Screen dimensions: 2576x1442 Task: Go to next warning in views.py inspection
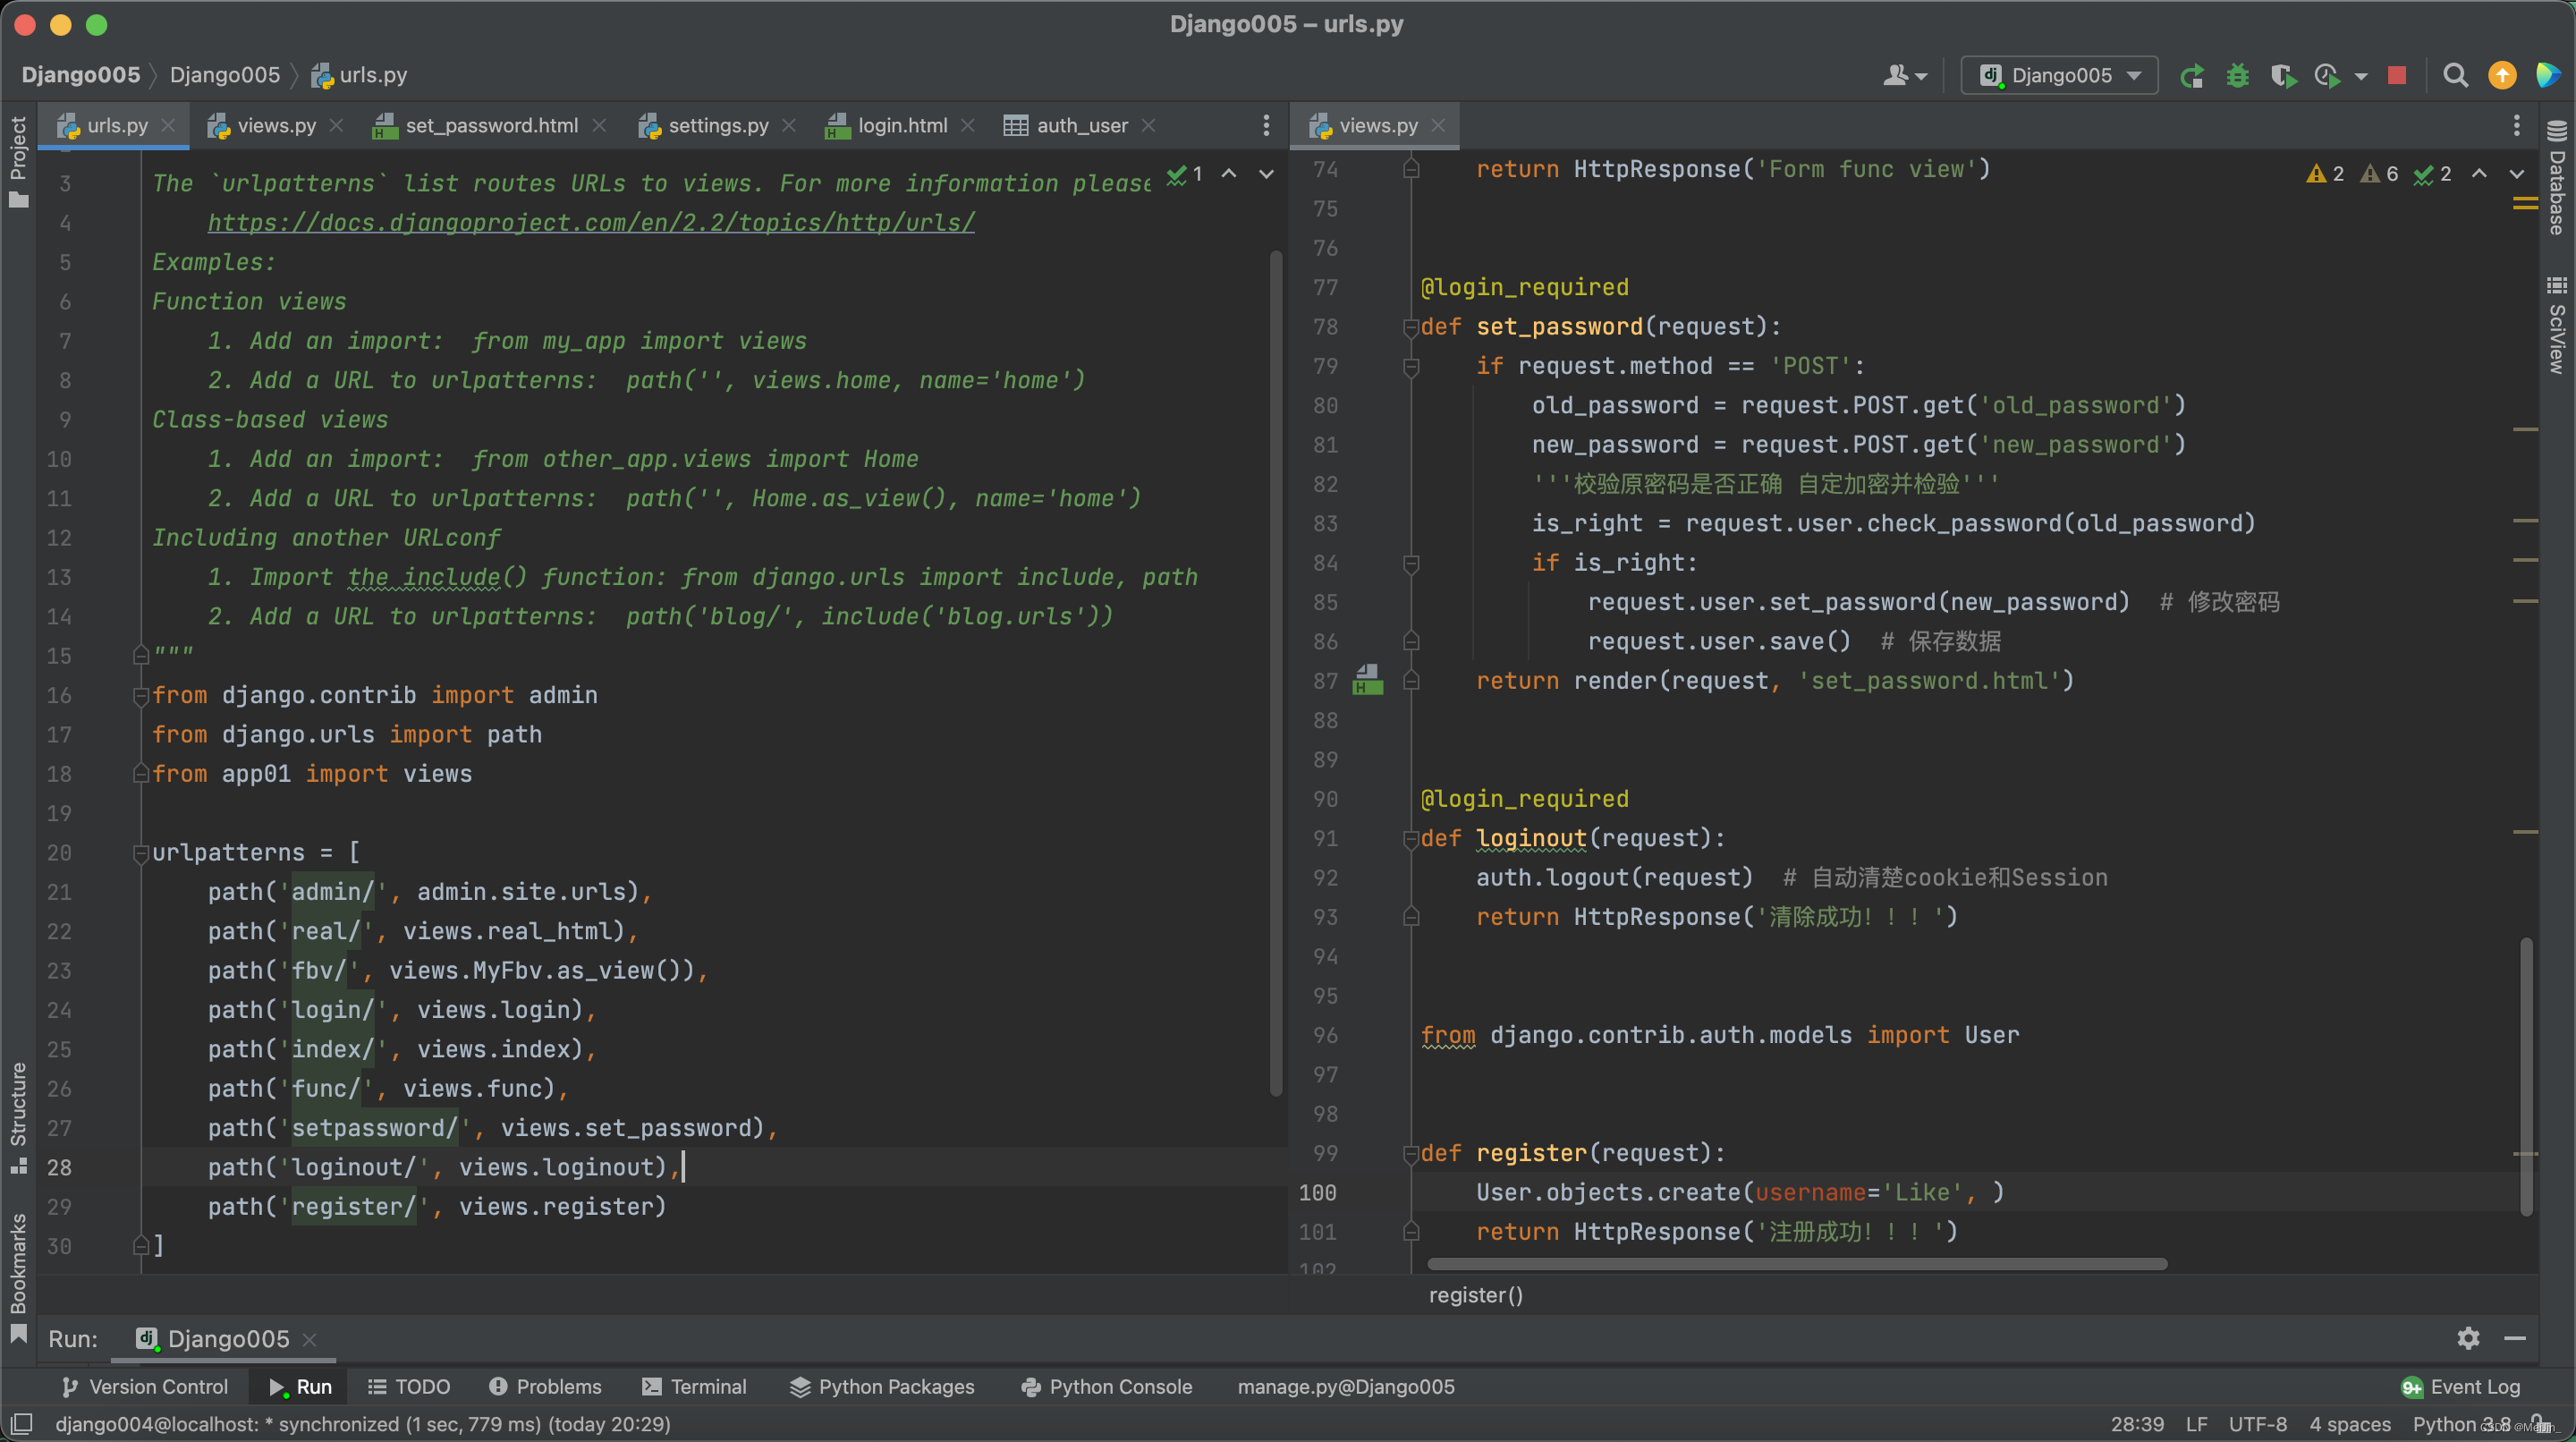point(2516,174)
